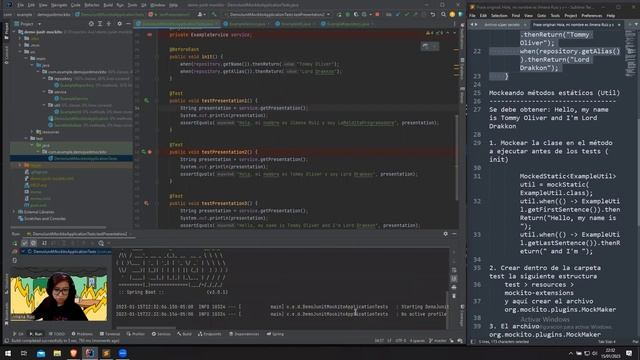The height and width of the screenshot is (360, 640).
Task: Click the Search Everywhere magnifier icon
Action: point(443,14)
